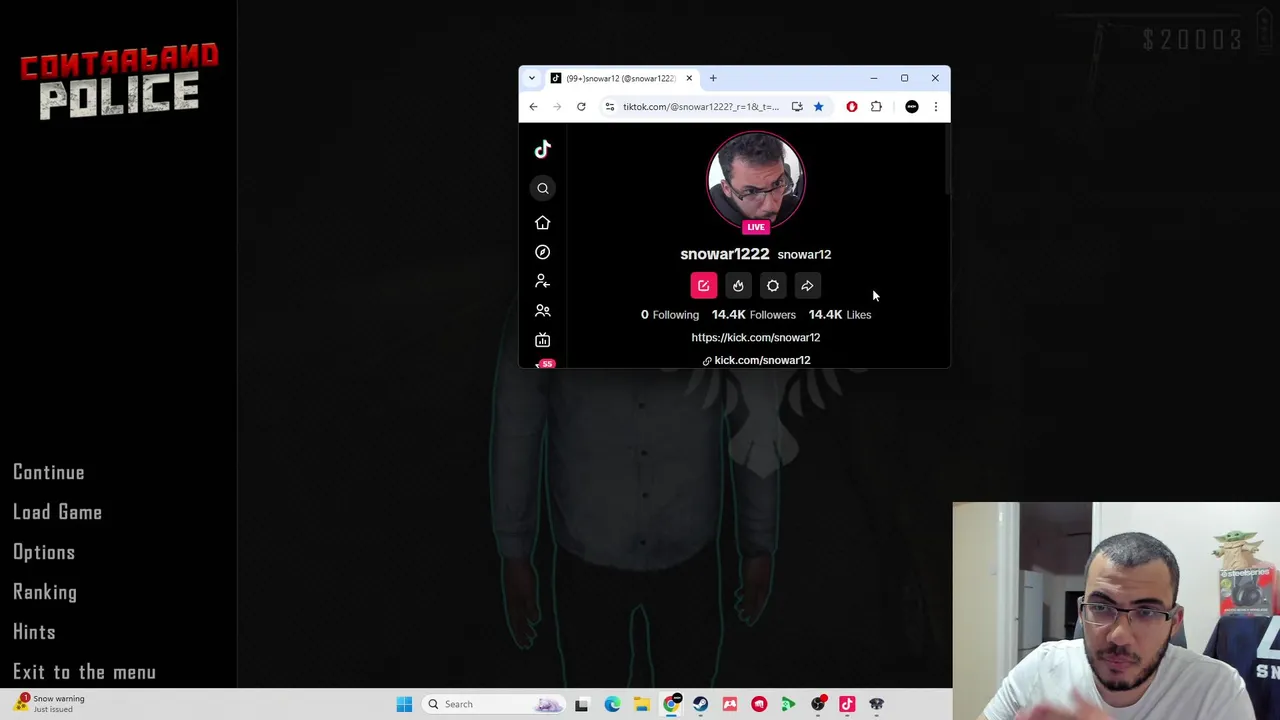The height and width of the screenshot is (720, 1280).
Task: Open OBS Studio from the taskbar
Action: pyautogui.click(x=818, y=704)
